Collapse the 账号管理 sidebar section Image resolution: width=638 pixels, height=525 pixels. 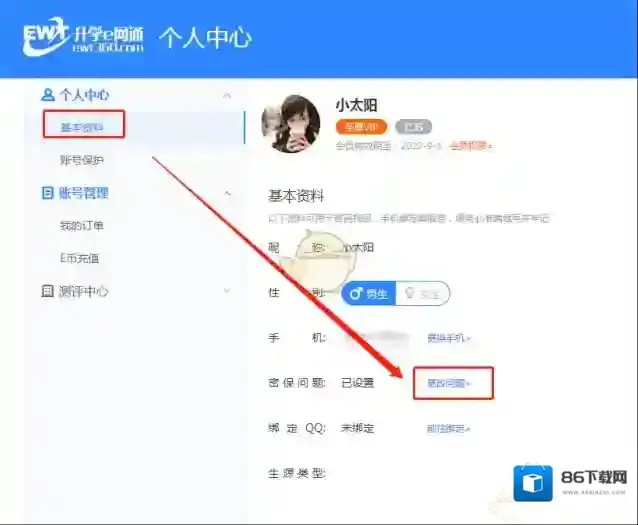[227, 193]
